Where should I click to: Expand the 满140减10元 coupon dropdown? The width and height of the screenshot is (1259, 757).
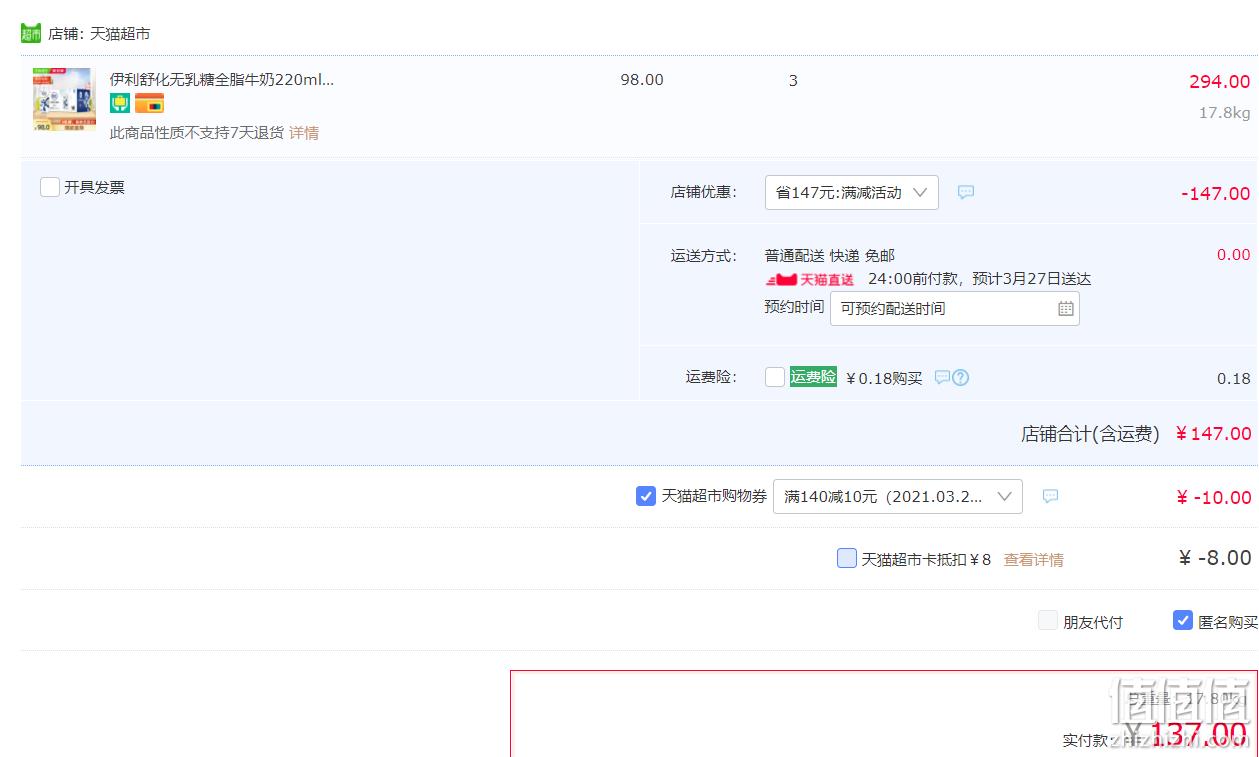coord(898,496)
